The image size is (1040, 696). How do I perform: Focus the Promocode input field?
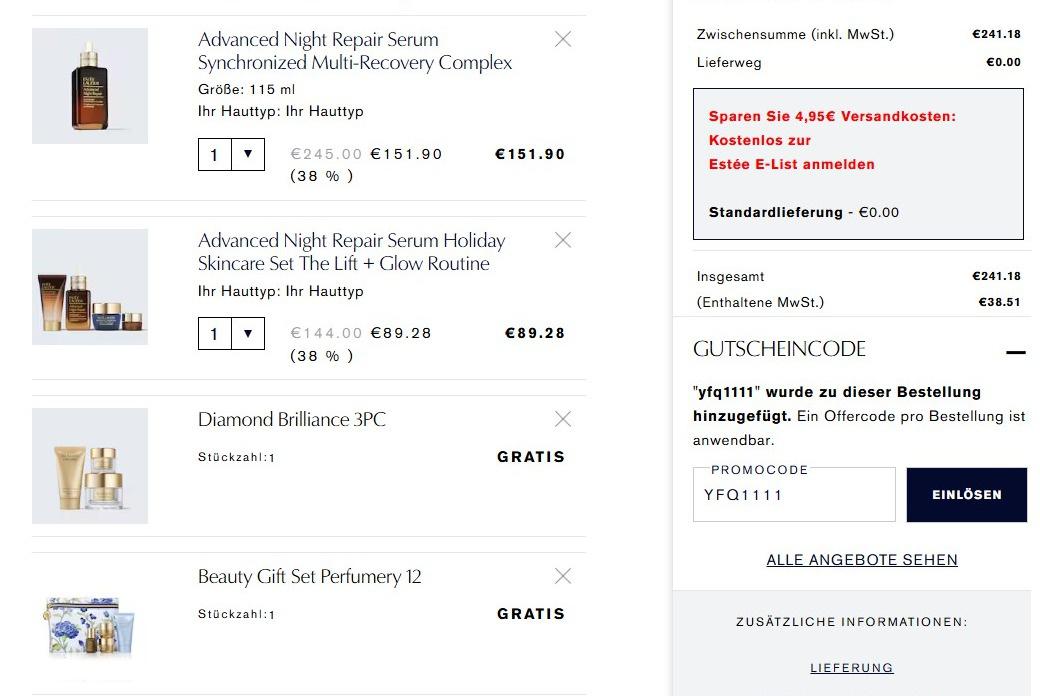pyautogui.click(x=794, y=495)
